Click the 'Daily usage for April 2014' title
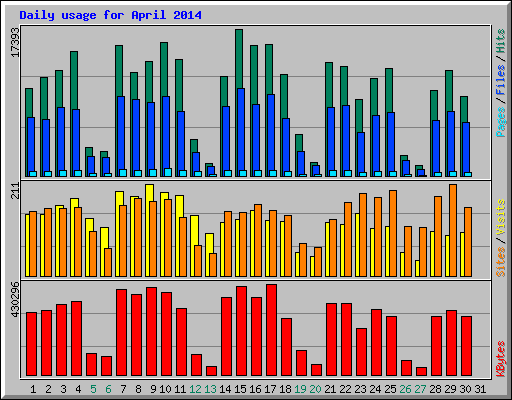The height and width of the screenshot is (400, 512). point(110,15)
